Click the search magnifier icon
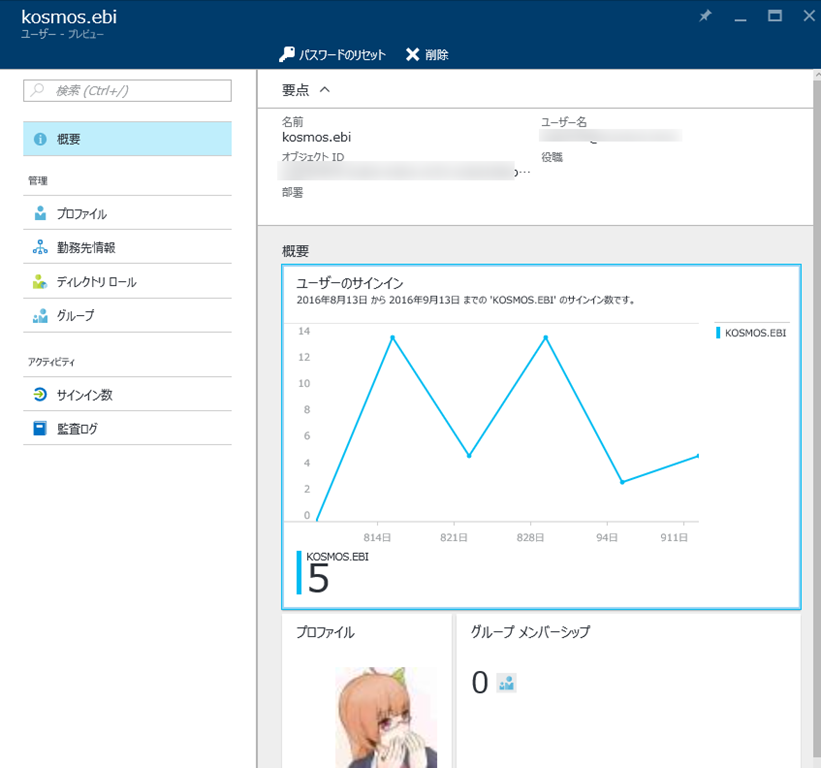 point(37,90)
